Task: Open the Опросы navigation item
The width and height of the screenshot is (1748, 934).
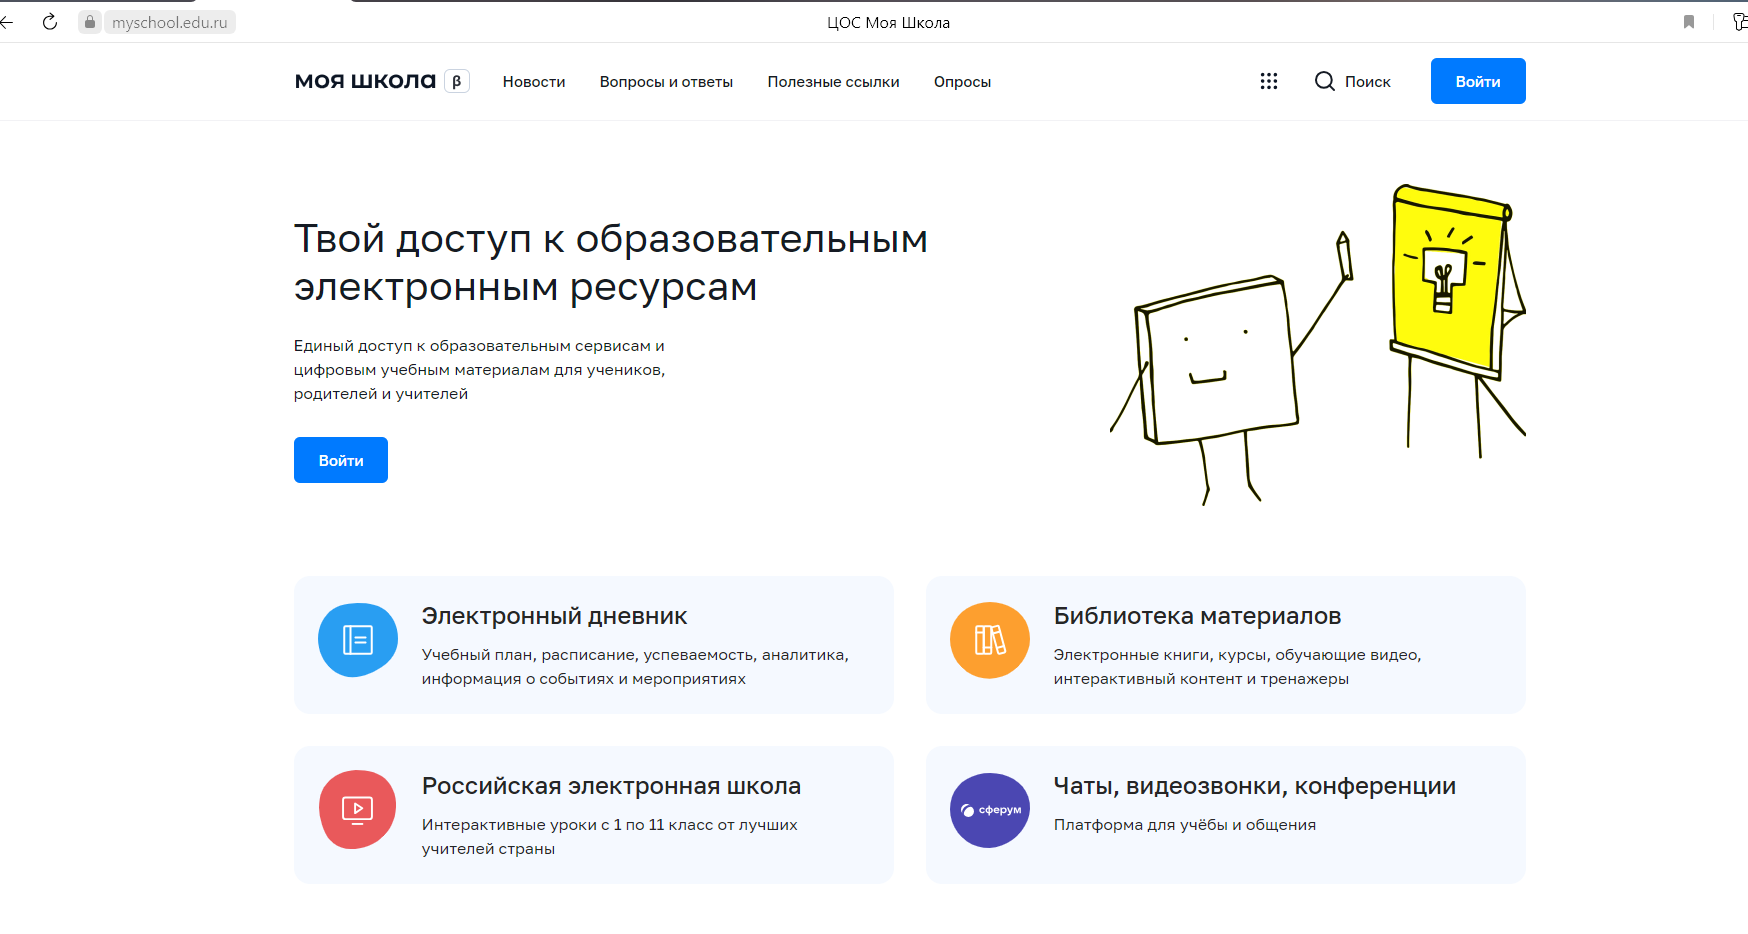Action: tap(962, 82)
